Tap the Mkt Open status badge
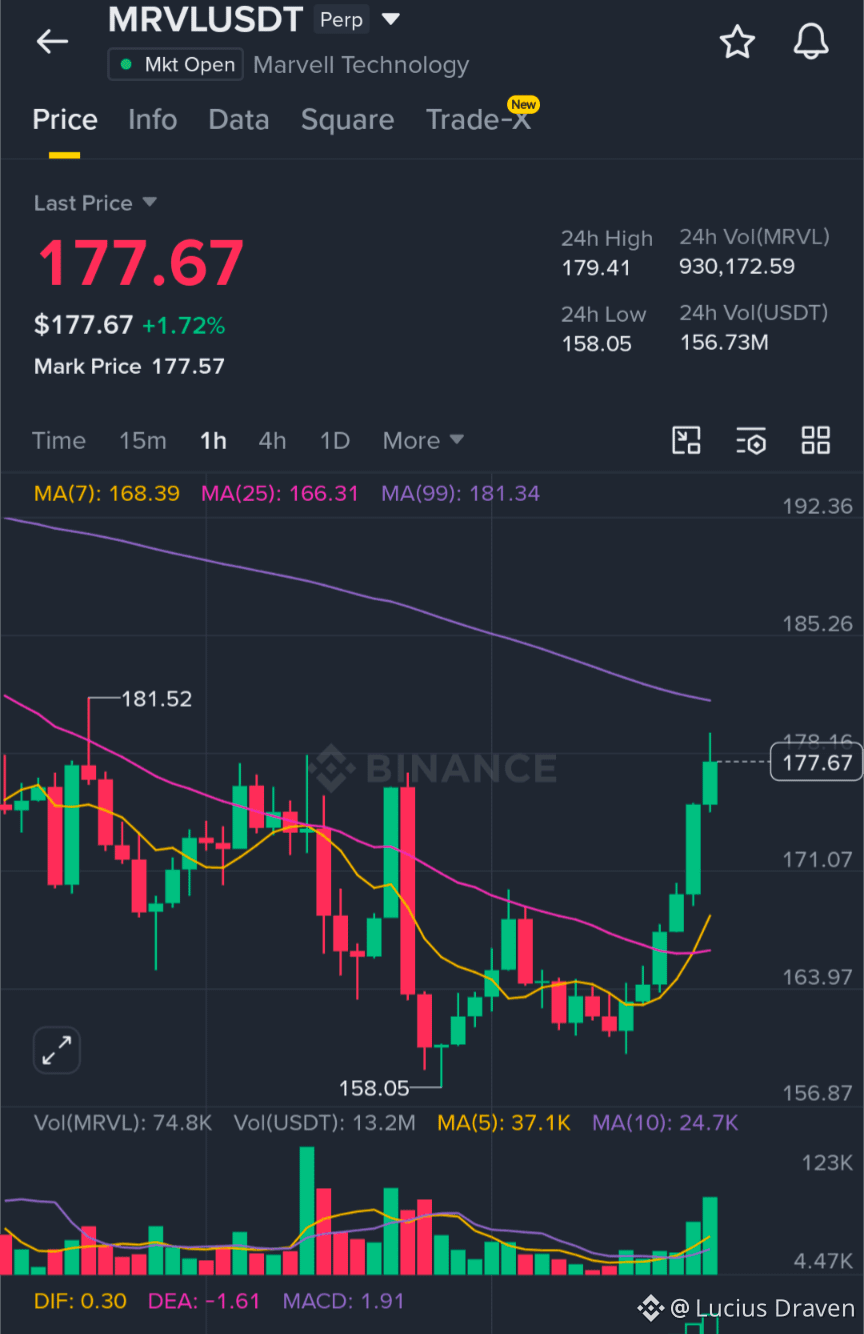This screenshot has width=864, height=1334. tap(176, 65)
